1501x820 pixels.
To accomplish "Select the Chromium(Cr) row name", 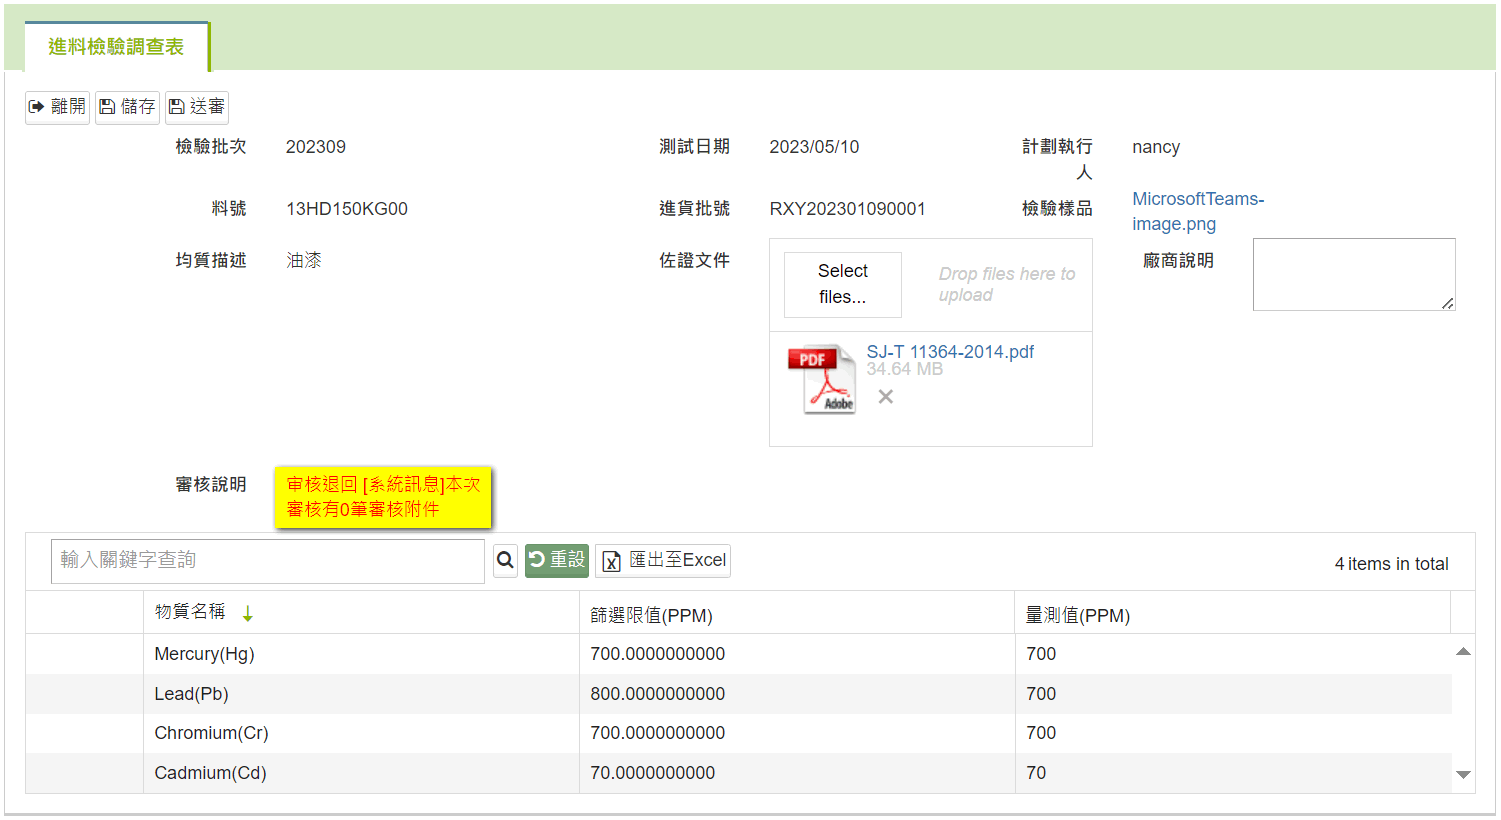I will click(x=211, y=733).
